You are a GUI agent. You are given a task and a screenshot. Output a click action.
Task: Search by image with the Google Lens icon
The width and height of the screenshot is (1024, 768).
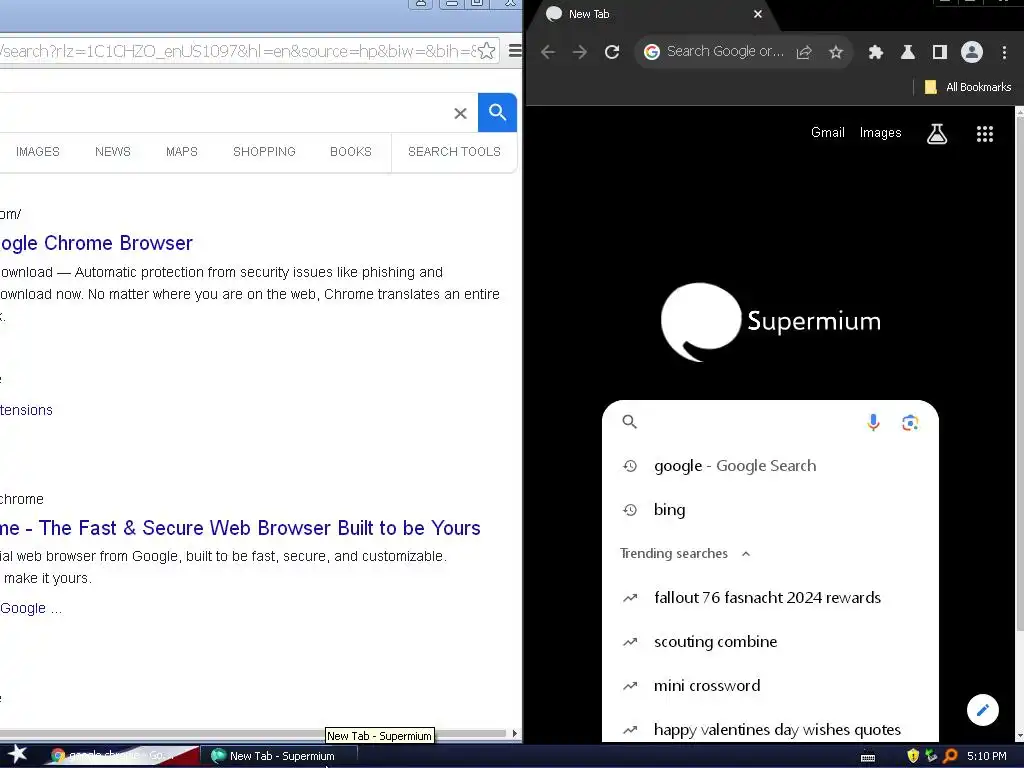pyautogui.click(x=910, y=423)
